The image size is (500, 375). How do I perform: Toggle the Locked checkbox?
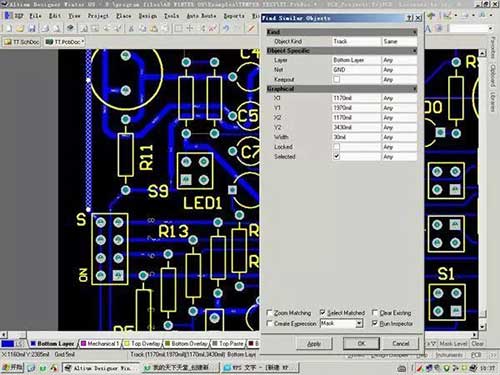[x=337, y=147]
